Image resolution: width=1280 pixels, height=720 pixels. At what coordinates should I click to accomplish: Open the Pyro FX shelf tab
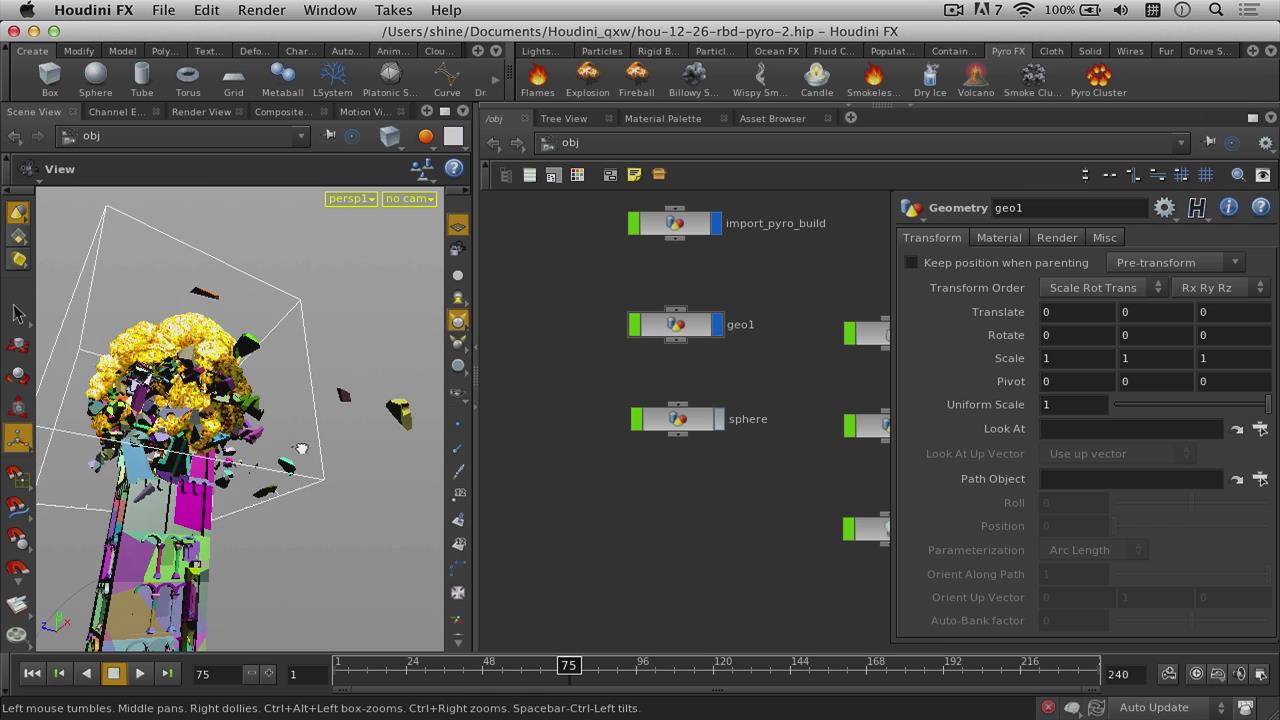pos(1008,51)
